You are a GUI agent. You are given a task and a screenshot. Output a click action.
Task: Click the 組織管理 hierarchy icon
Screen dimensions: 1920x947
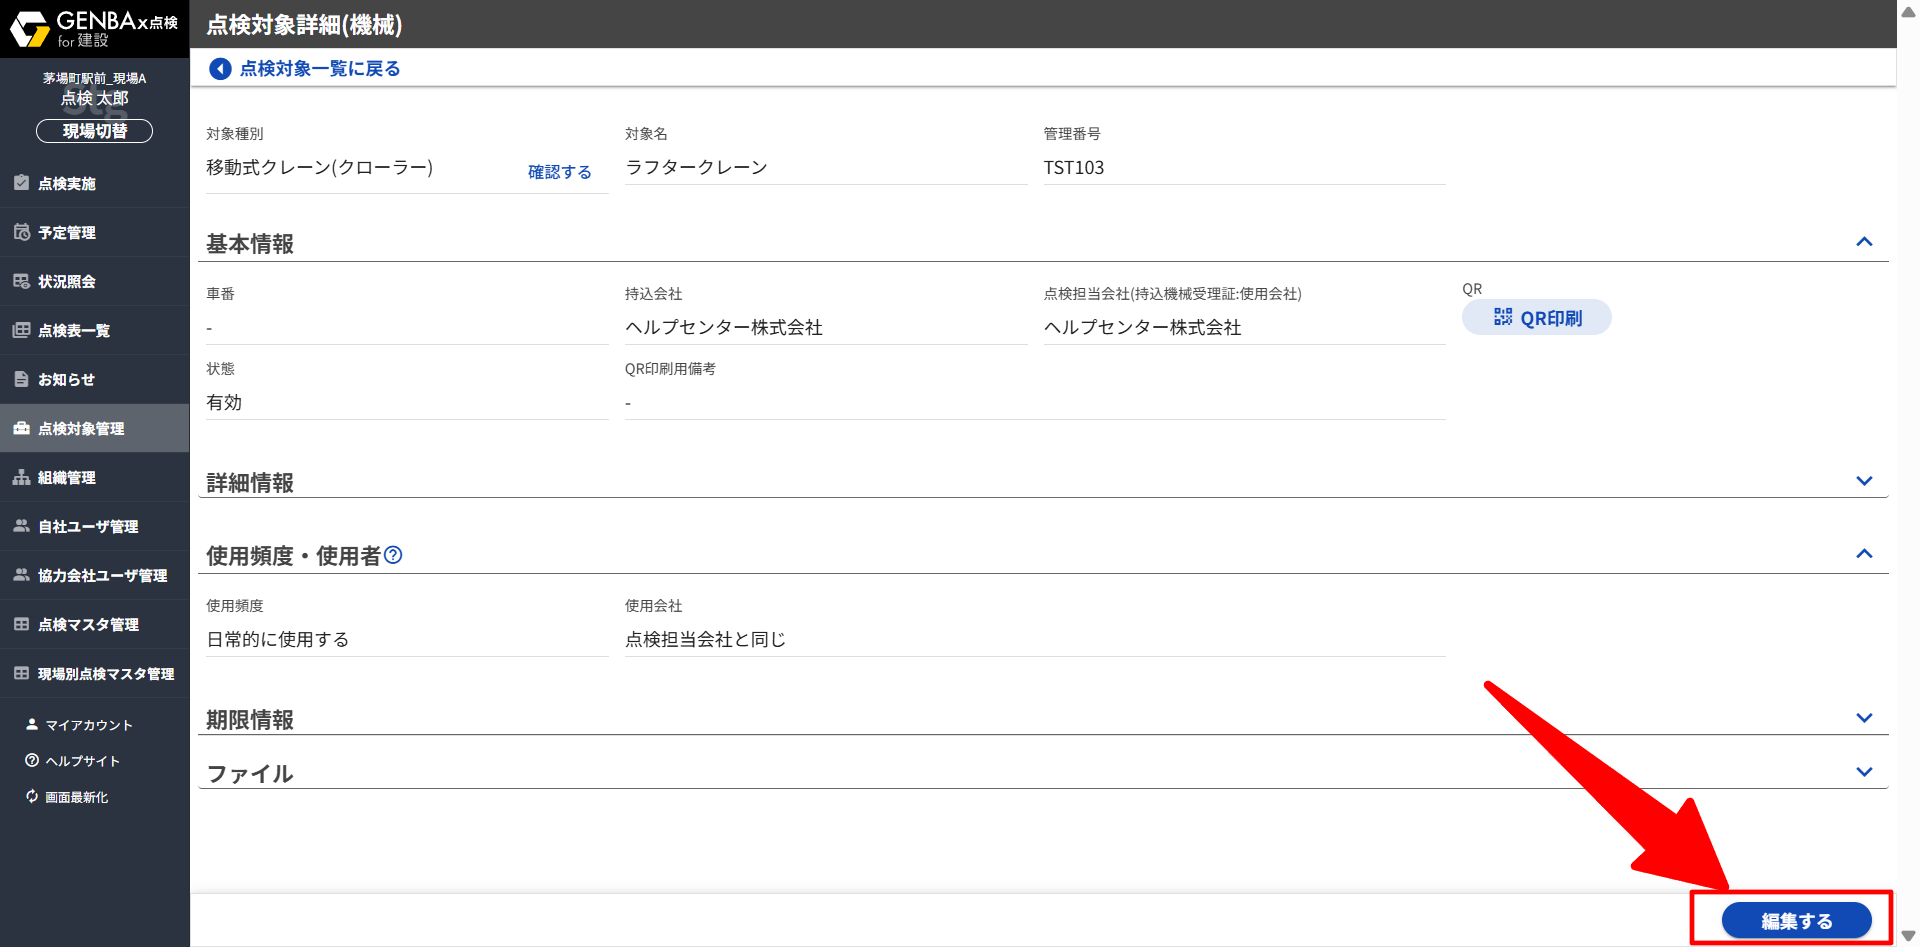[21, 477]
